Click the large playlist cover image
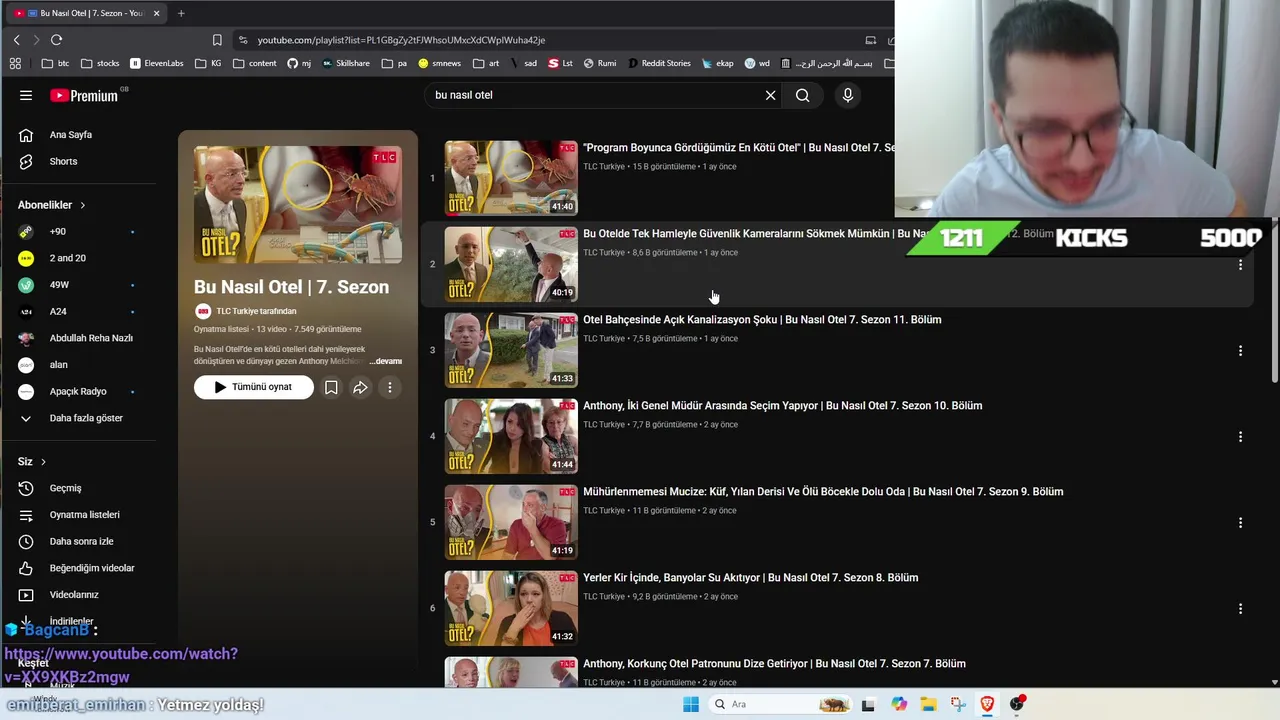 (298, 205)
